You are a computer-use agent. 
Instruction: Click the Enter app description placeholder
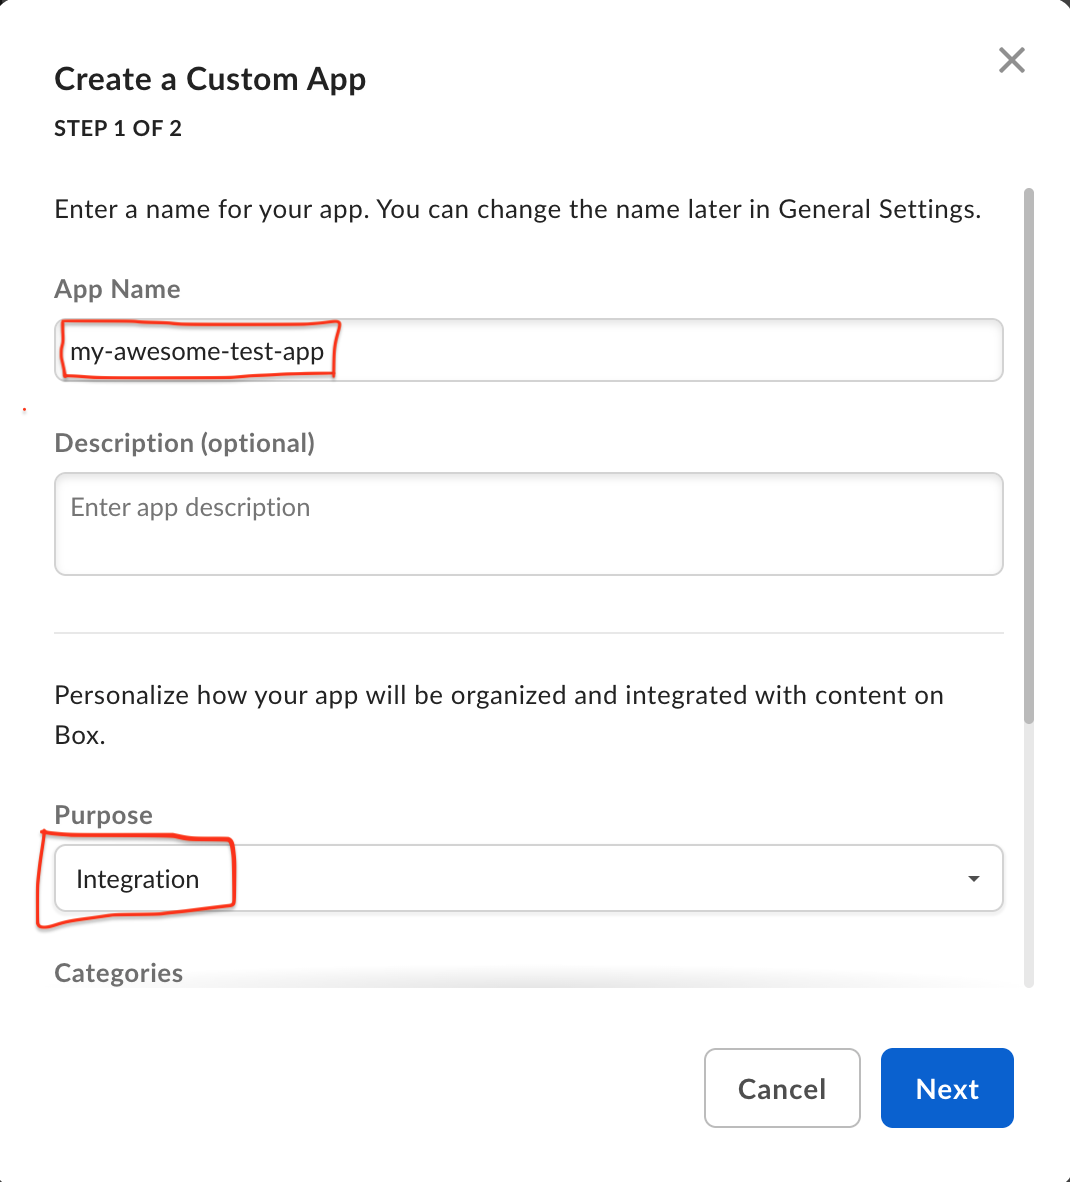pos(190,507)
